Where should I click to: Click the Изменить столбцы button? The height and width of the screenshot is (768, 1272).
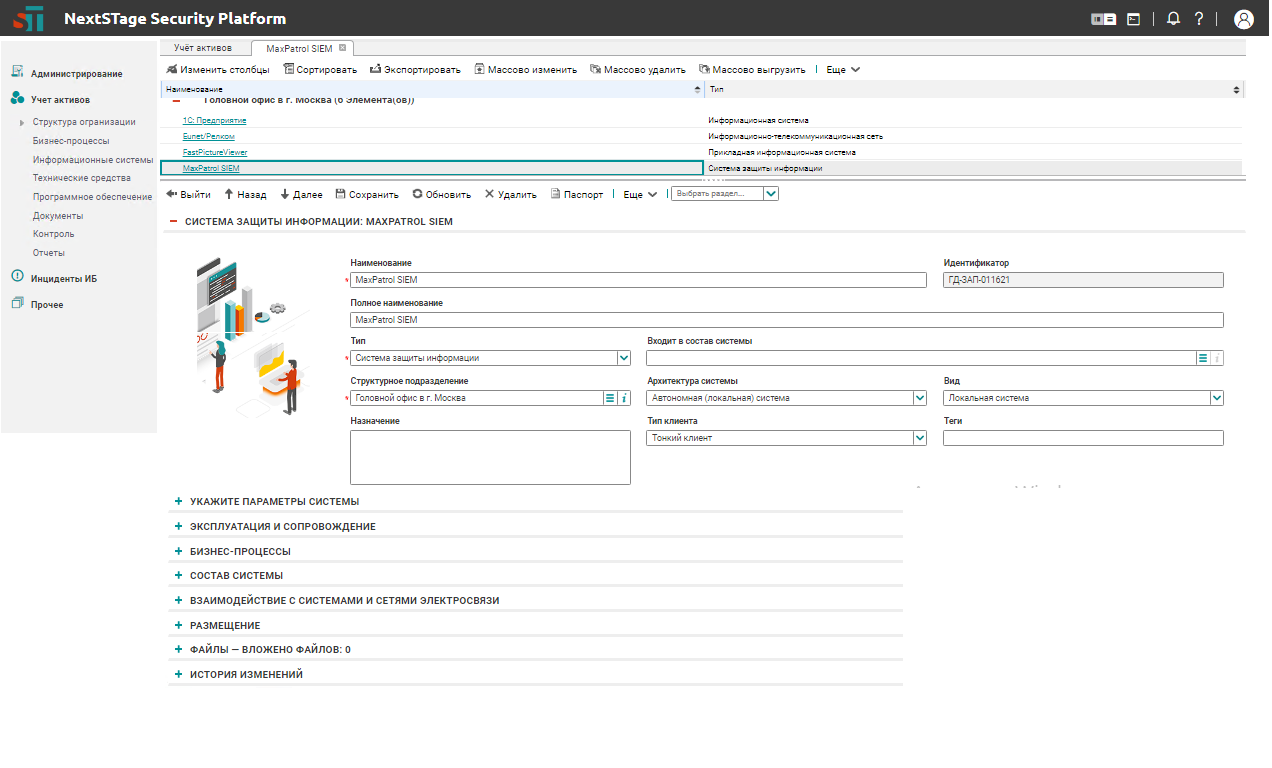pyautogui.click(x=217, y=70)
